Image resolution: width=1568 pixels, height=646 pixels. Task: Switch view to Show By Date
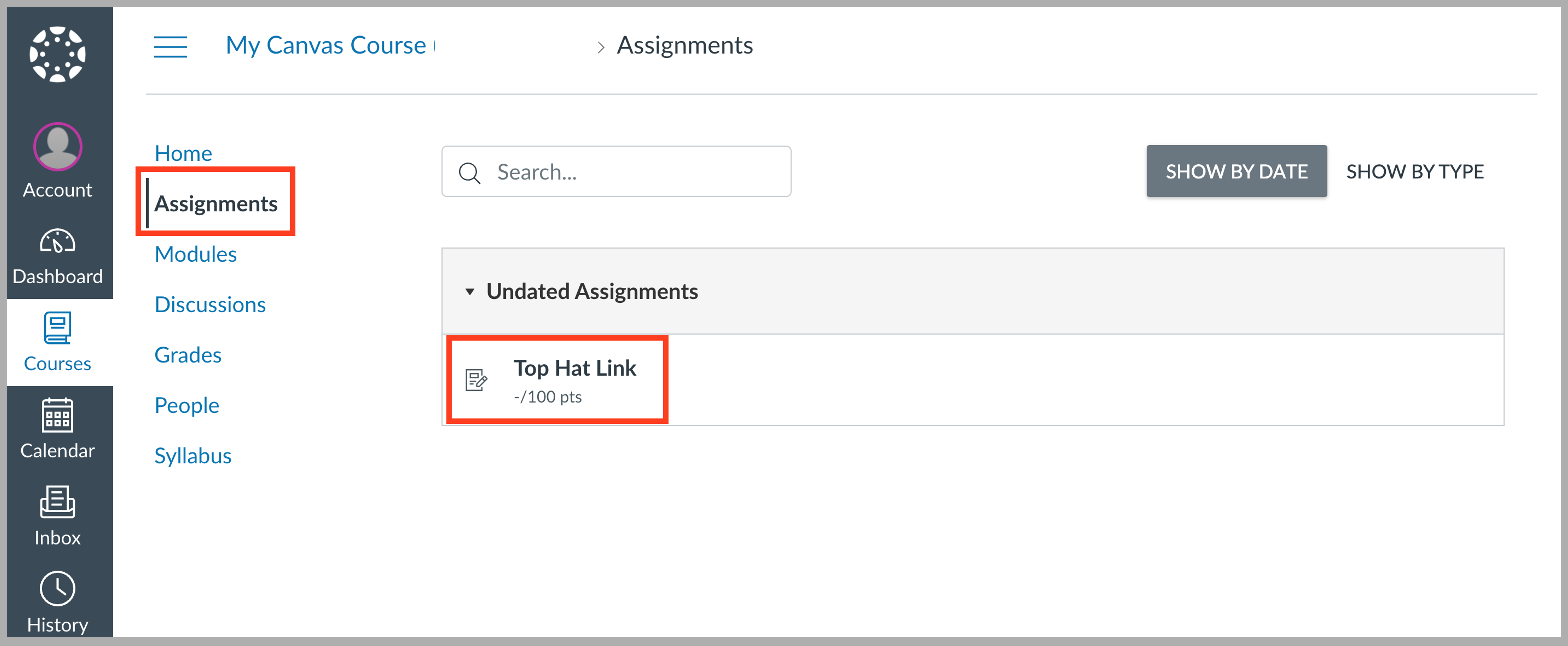(x=1236, y=171)
